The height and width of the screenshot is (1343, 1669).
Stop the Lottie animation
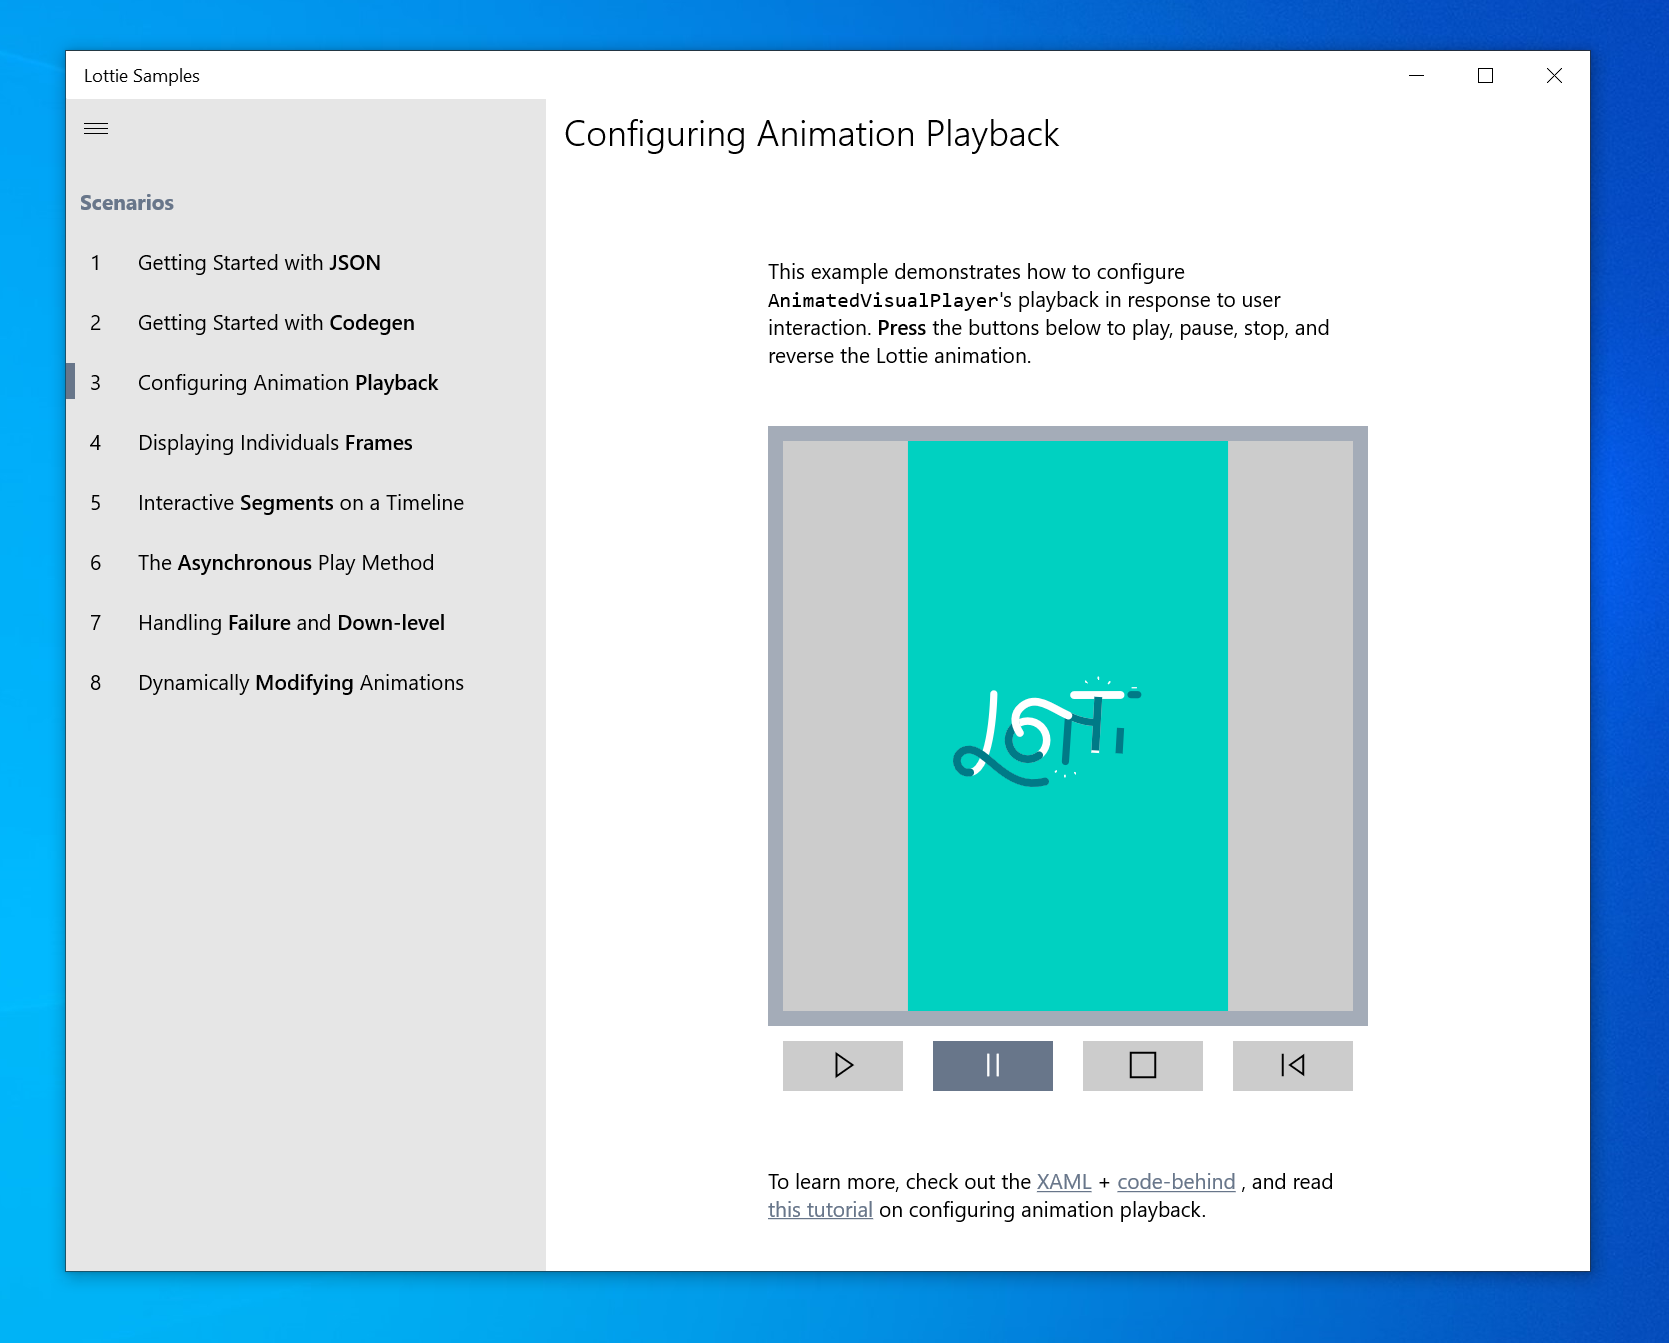[1143, 1065]
